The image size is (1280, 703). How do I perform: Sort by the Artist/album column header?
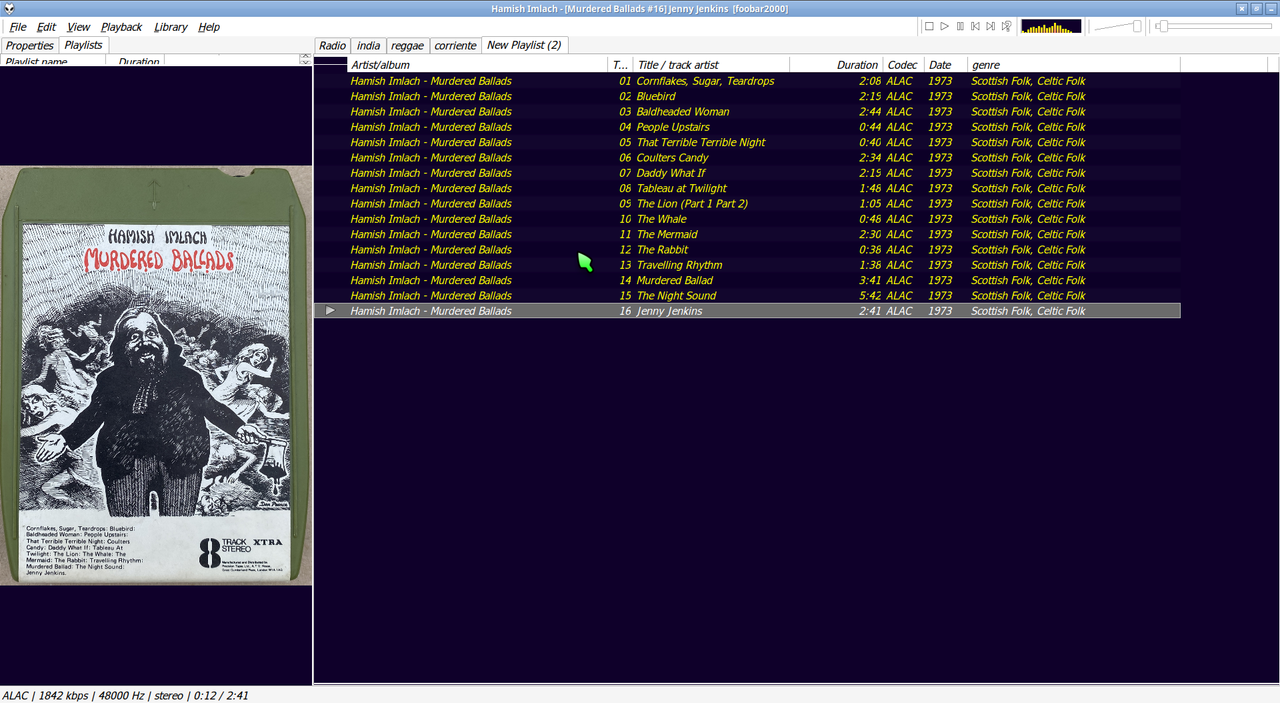pyautogui.click(x=478, y=65)
